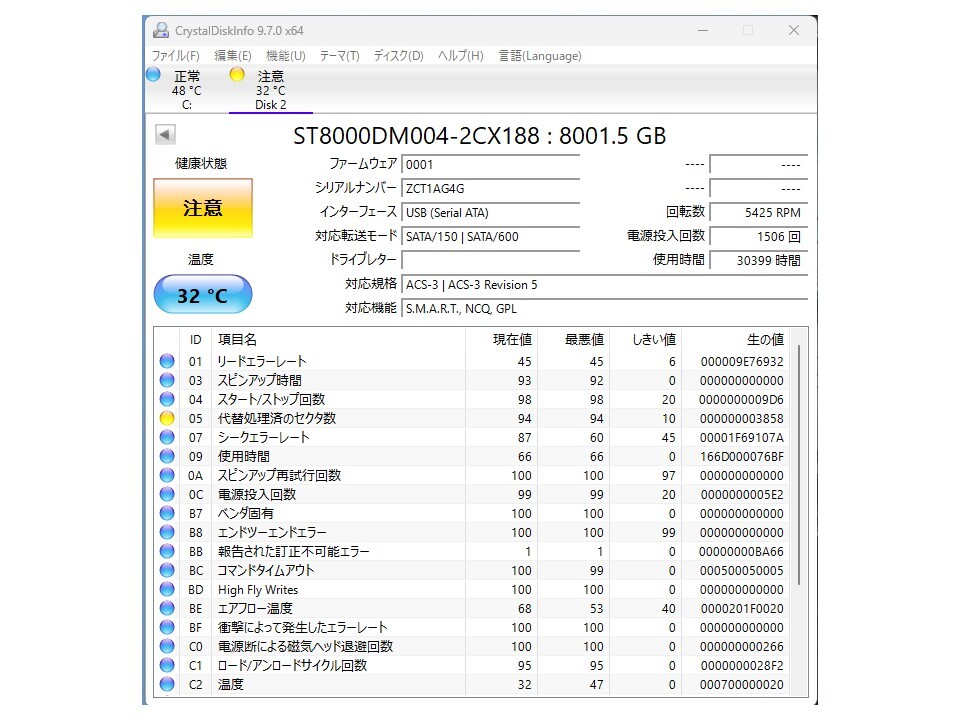The image size is (960, 720).
Task: Open the ディスク(D) menu
Action: (399, 56)
